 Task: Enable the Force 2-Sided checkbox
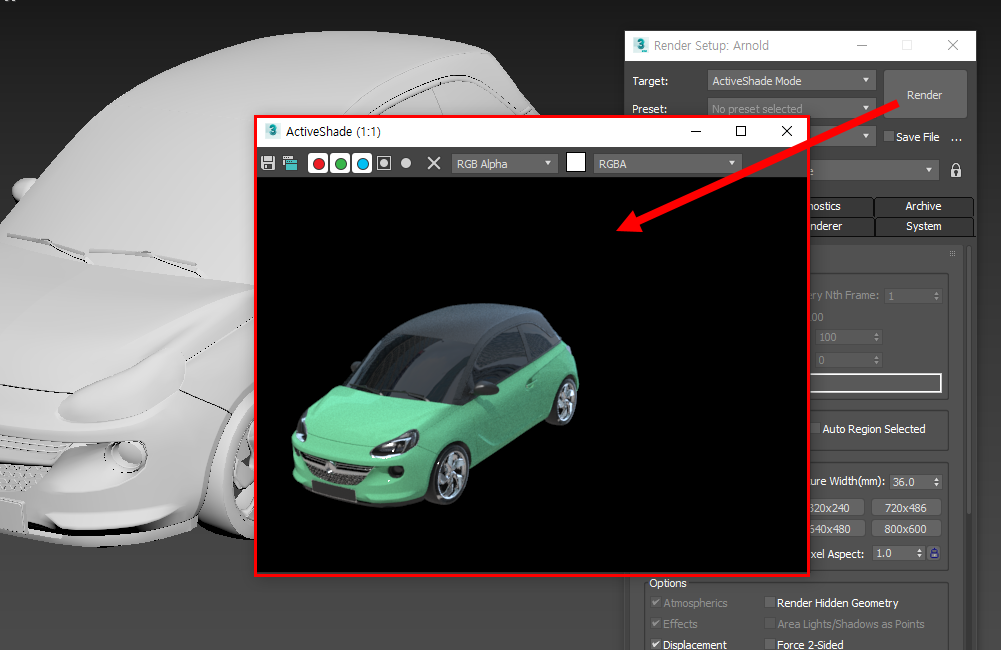770,644
